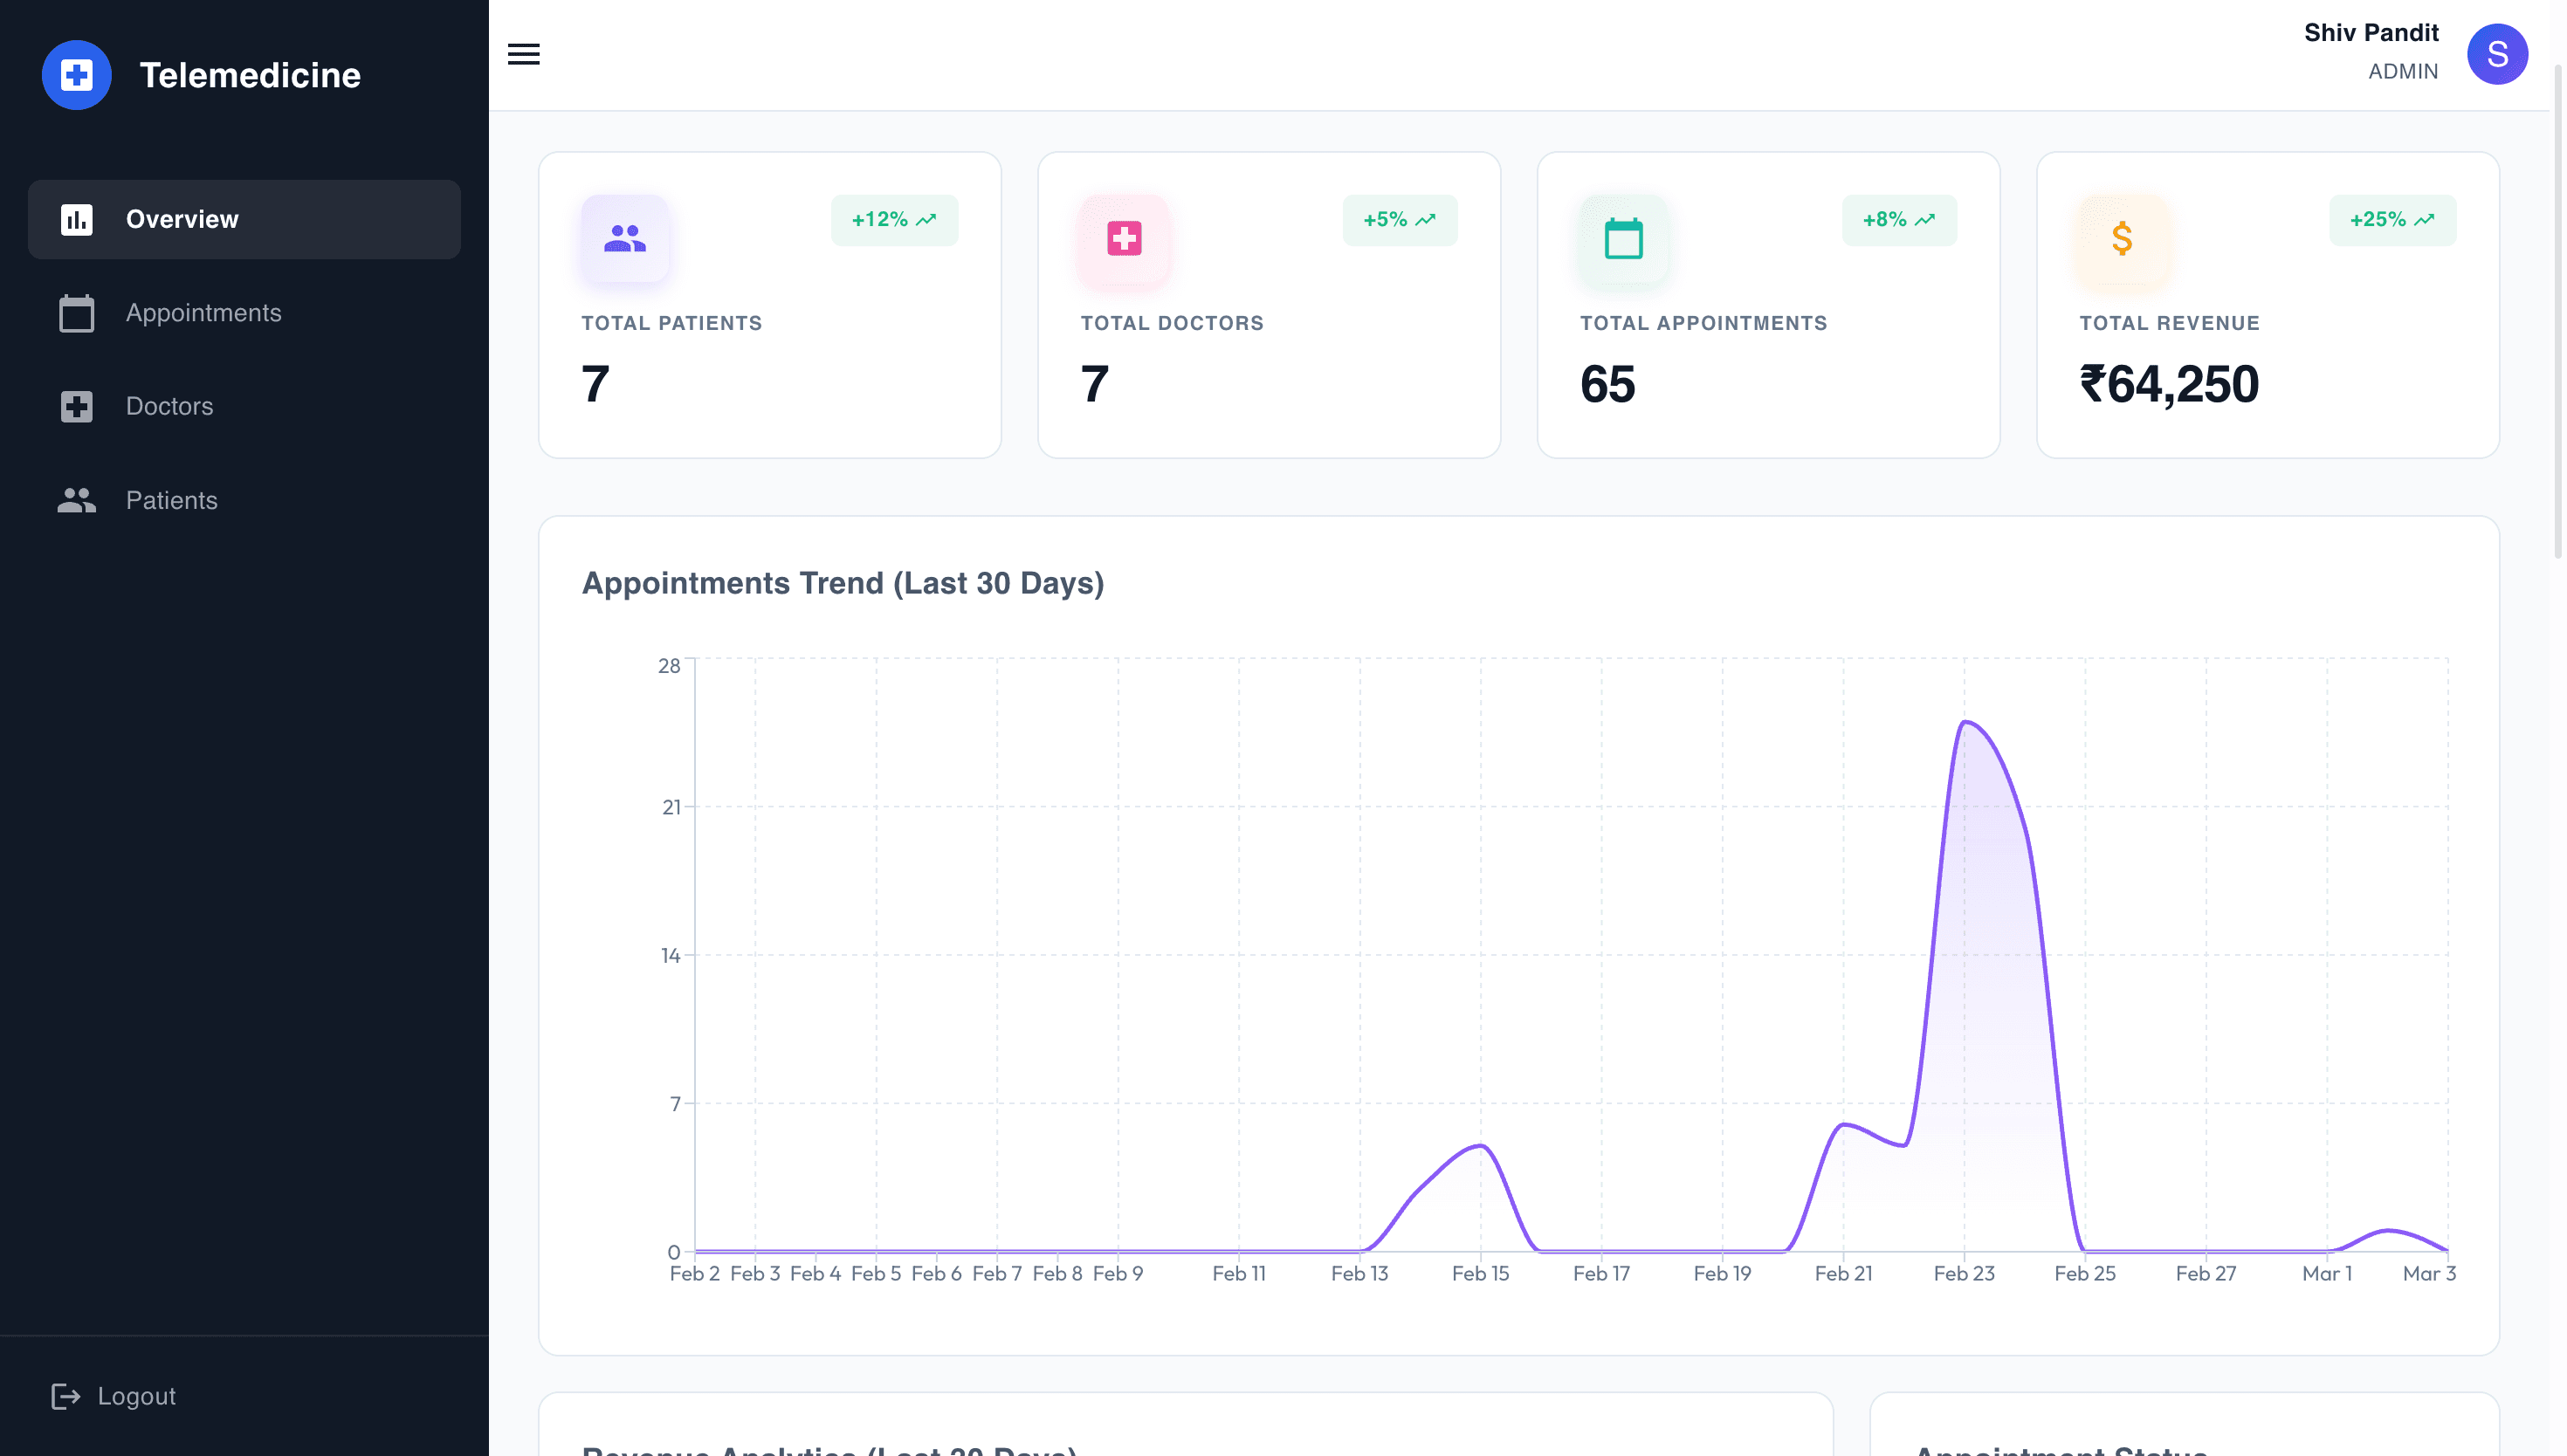Screen dimensions: 2567x1456
Task: Click the Feb 21 axis label
Action: click(1842, 1273)
